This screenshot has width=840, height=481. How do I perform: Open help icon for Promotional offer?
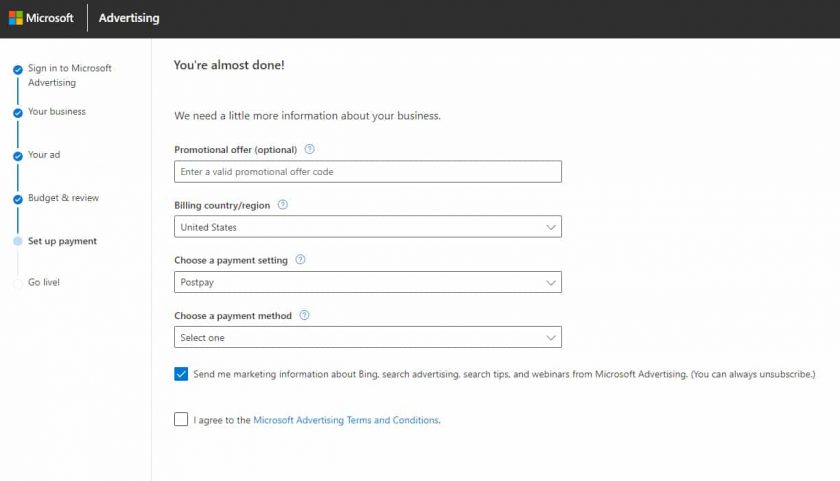[x=310, y=149]
